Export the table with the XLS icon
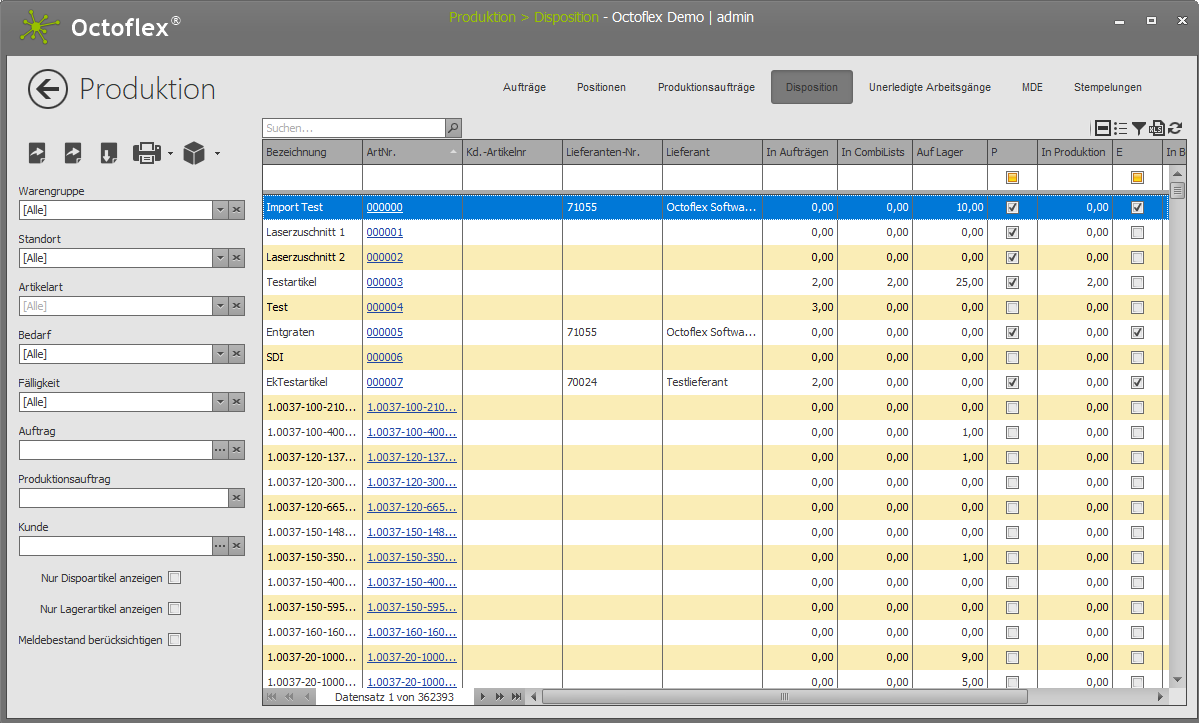 click(1157, 128)
